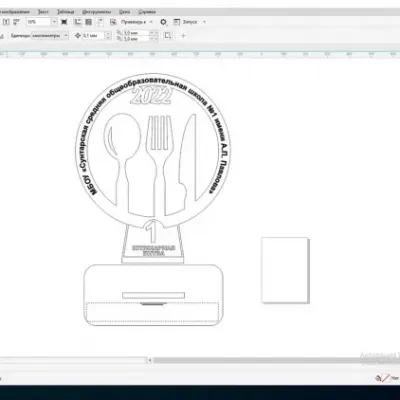Click the lower duplicate distance 5,0 мм field
The width and height of the screenshot is (400, 400).
tap(136, 39)
